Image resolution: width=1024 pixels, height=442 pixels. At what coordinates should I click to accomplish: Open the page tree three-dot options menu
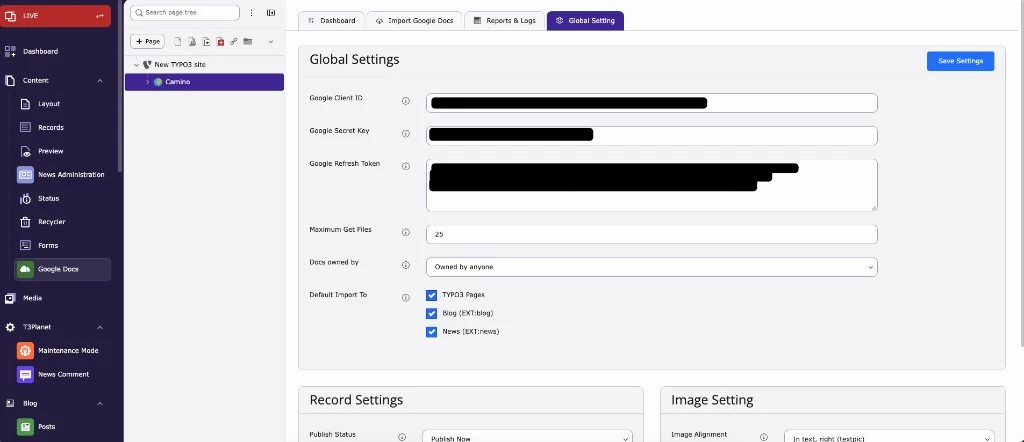252,13
